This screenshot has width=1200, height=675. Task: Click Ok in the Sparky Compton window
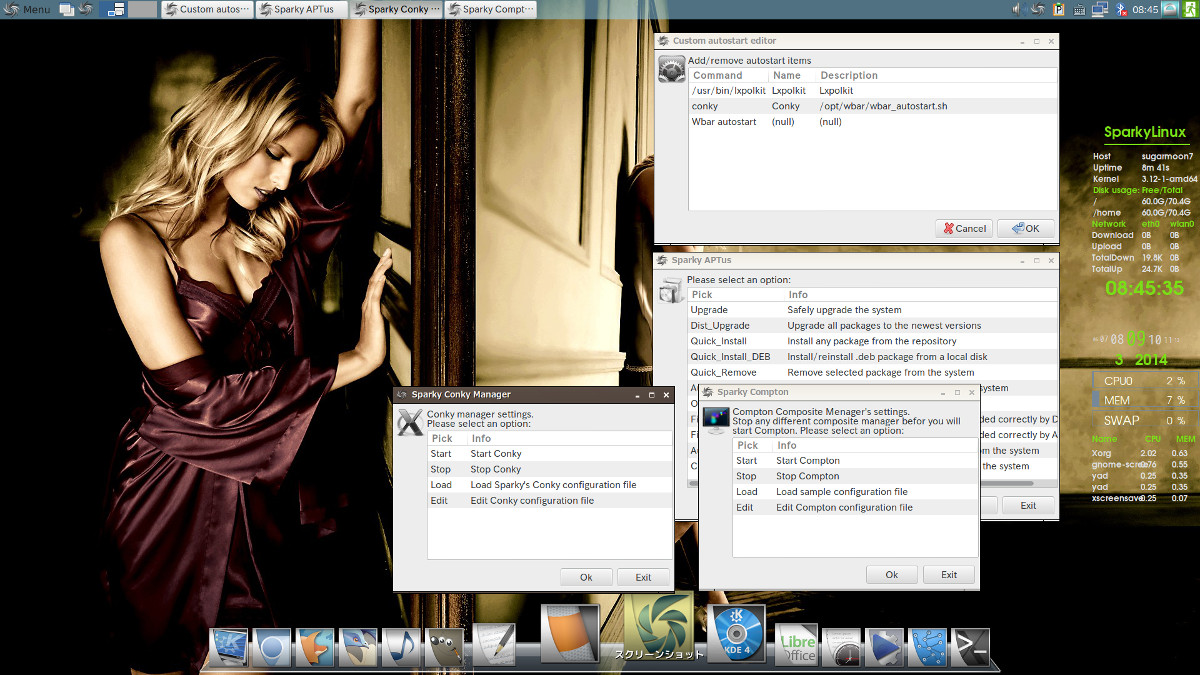click(x=892, y=574)
